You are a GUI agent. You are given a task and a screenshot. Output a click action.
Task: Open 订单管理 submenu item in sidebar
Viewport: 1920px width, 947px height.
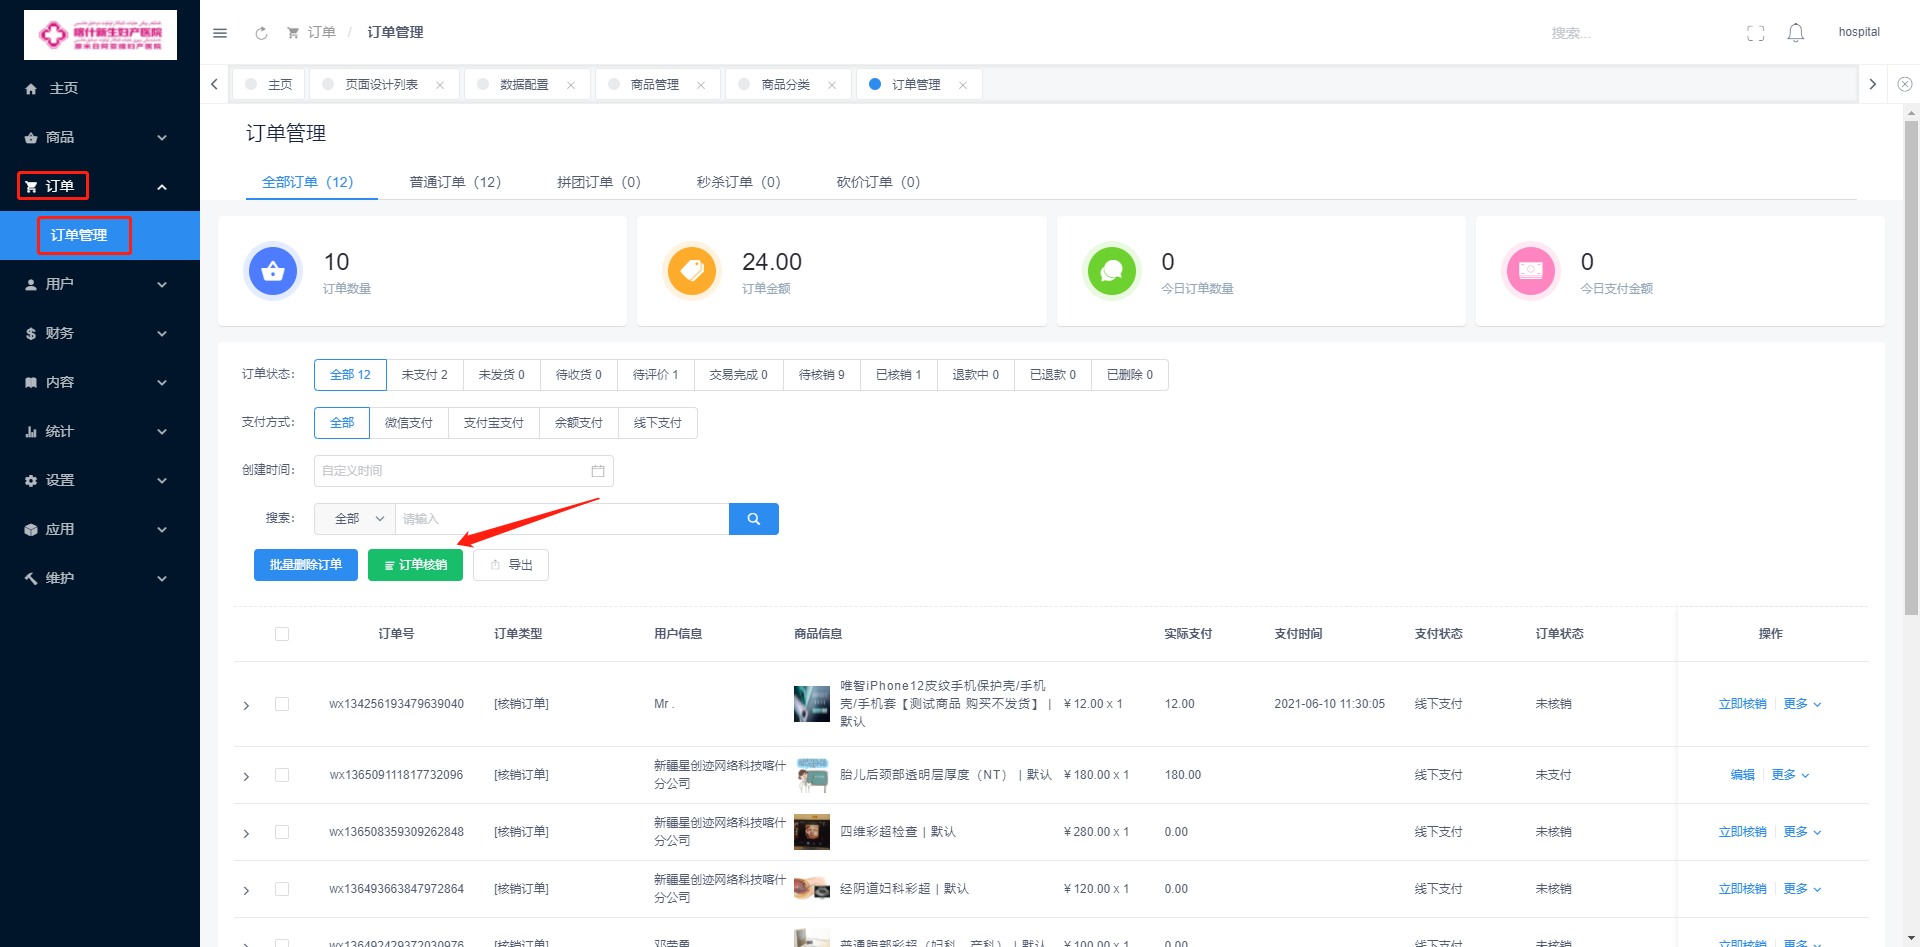(x=100, y=235)
